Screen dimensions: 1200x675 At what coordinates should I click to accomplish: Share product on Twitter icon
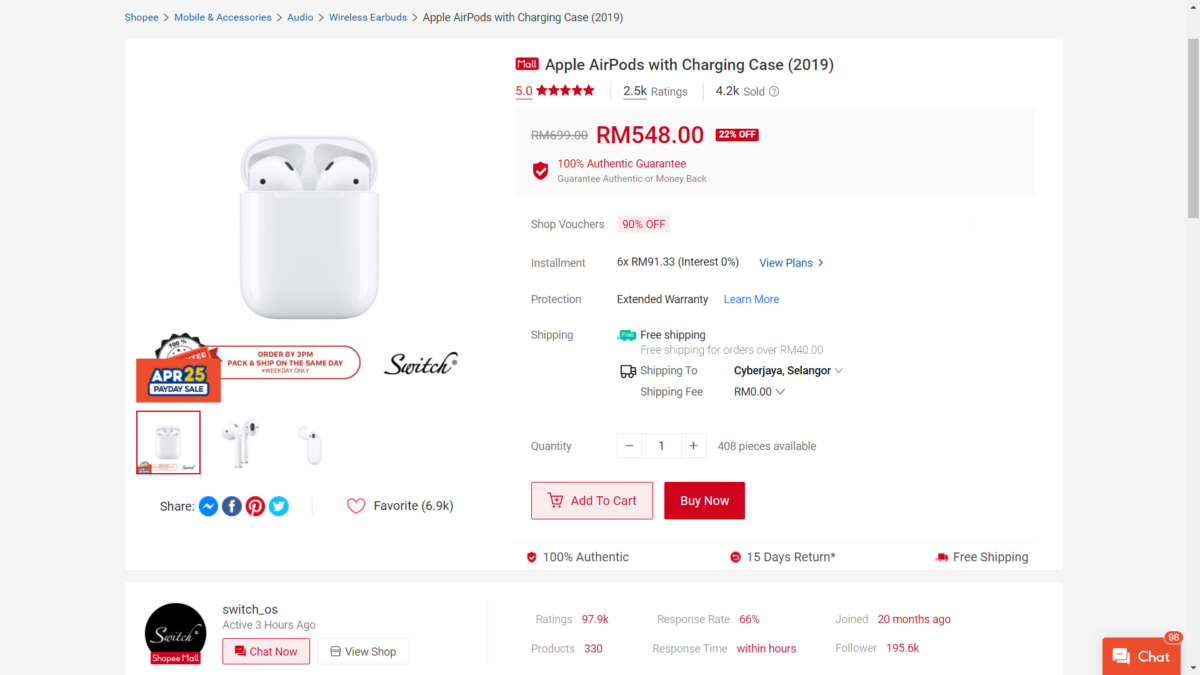click(279, 506)
